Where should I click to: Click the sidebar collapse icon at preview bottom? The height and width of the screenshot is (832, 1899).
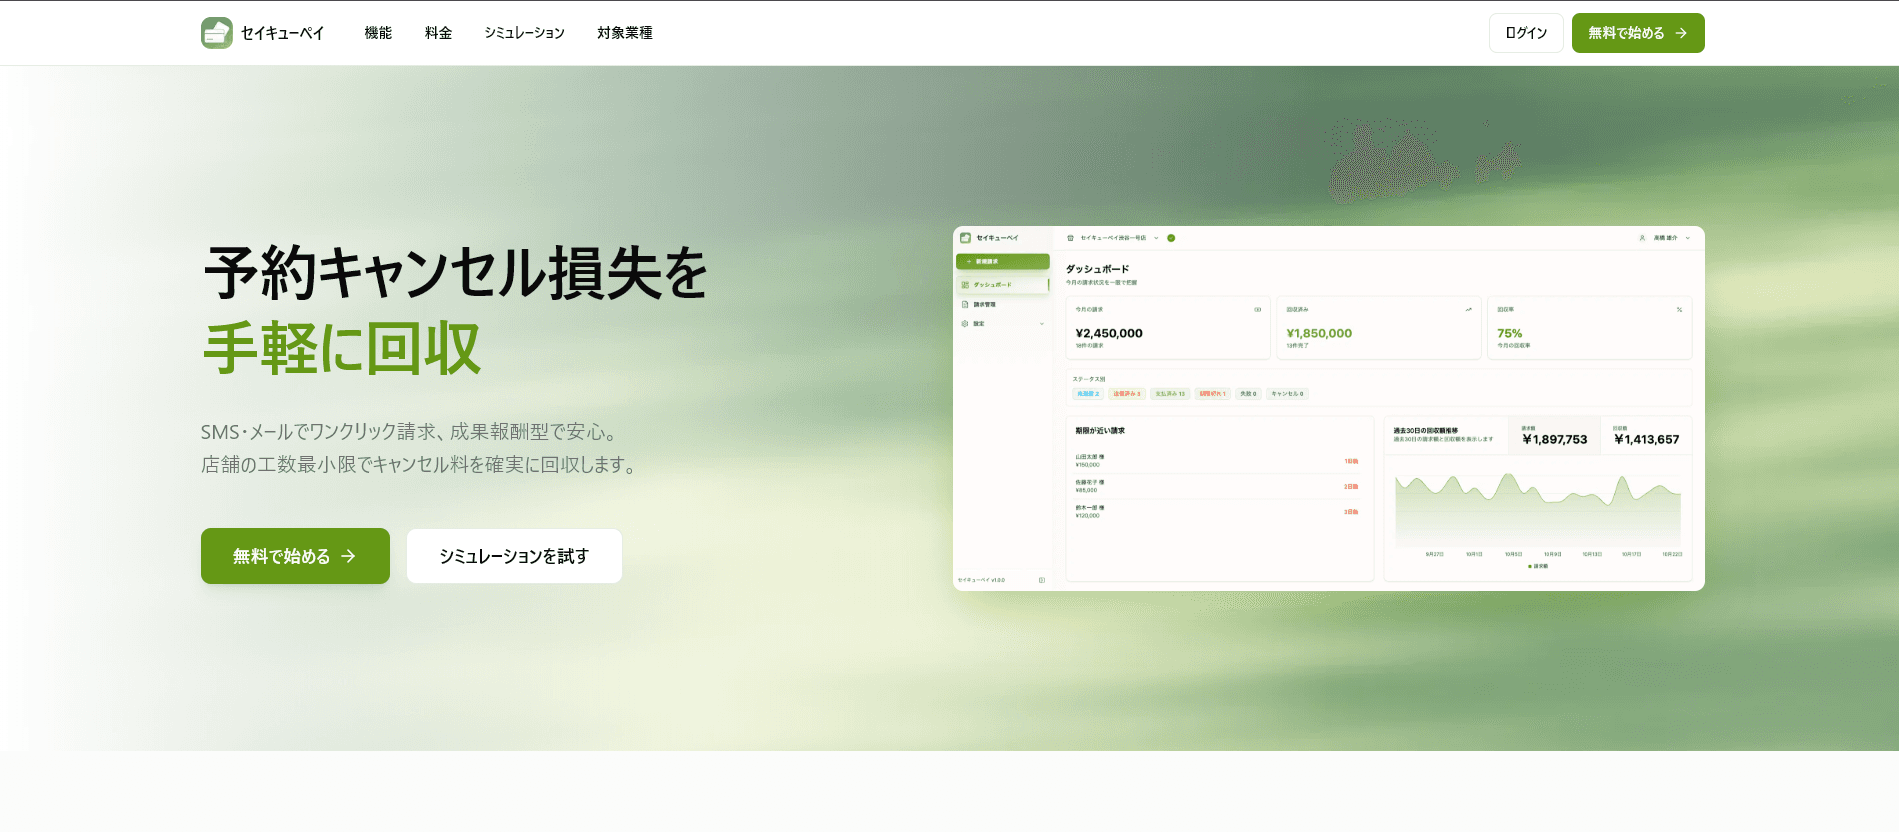(x=1042, y=580)
